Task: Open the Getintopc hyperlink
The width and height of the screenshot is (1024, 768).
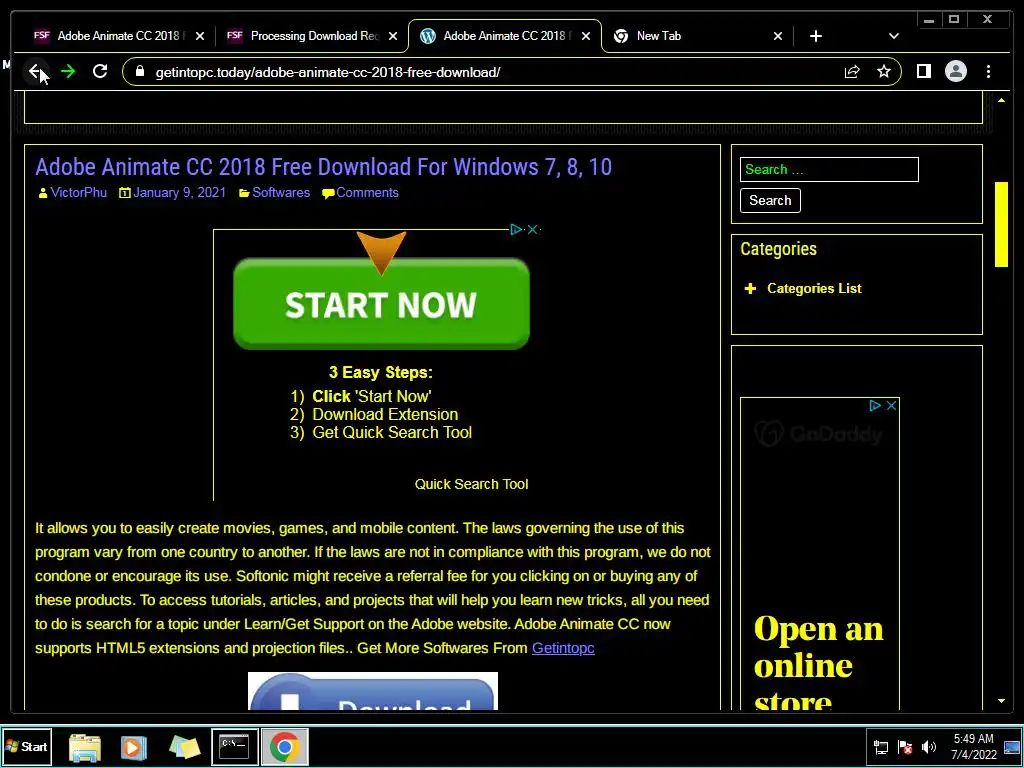Action: point(563,648)
